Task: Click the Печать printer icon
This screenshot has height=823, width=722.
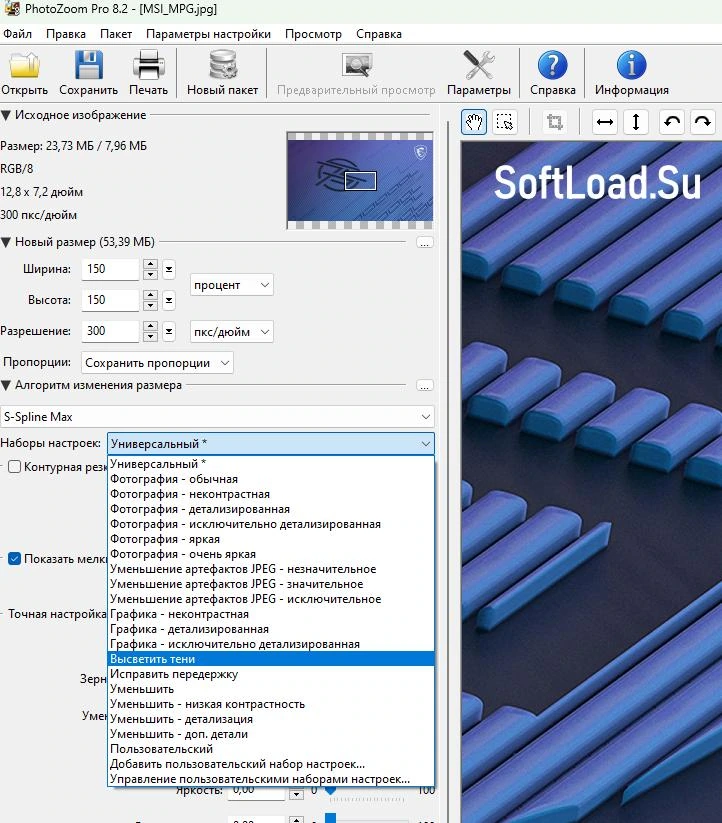Action: (148, 65)
